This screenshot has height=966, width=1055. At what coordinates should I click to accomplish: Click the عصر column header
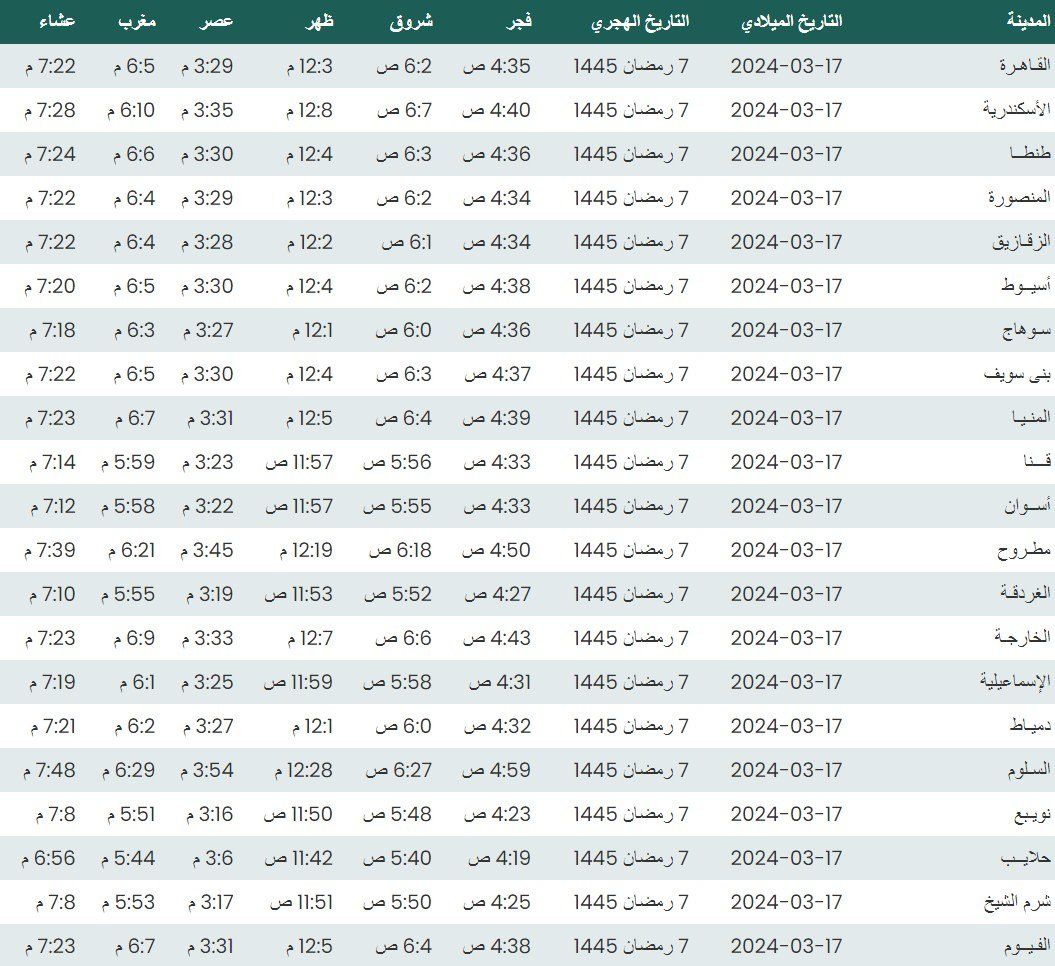(x=217, y=22)
